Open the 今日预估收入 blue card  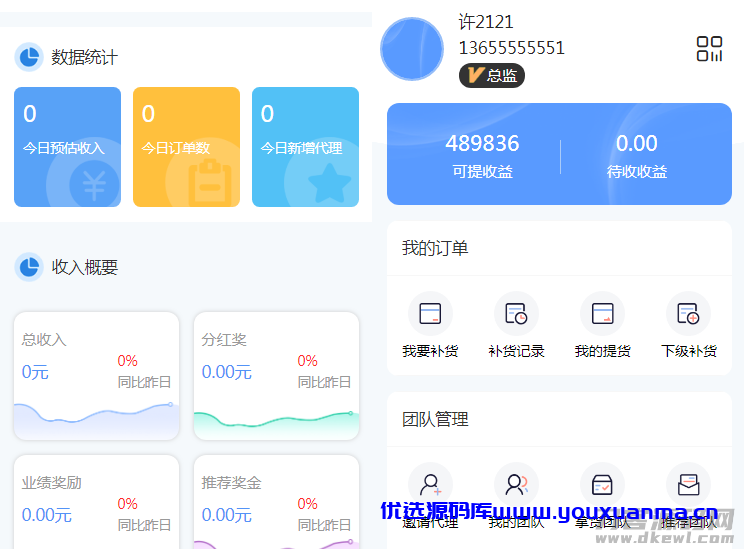coord(67,147)
